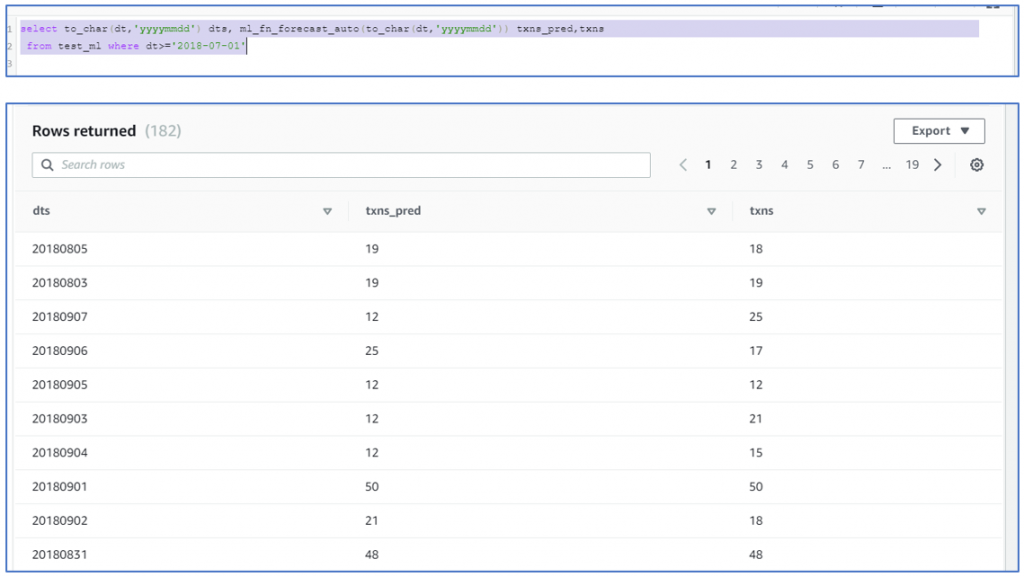Viewport: 1024px width, 577px height.
Task: Go to next results page arrow
Action: (x=938, y=165)
